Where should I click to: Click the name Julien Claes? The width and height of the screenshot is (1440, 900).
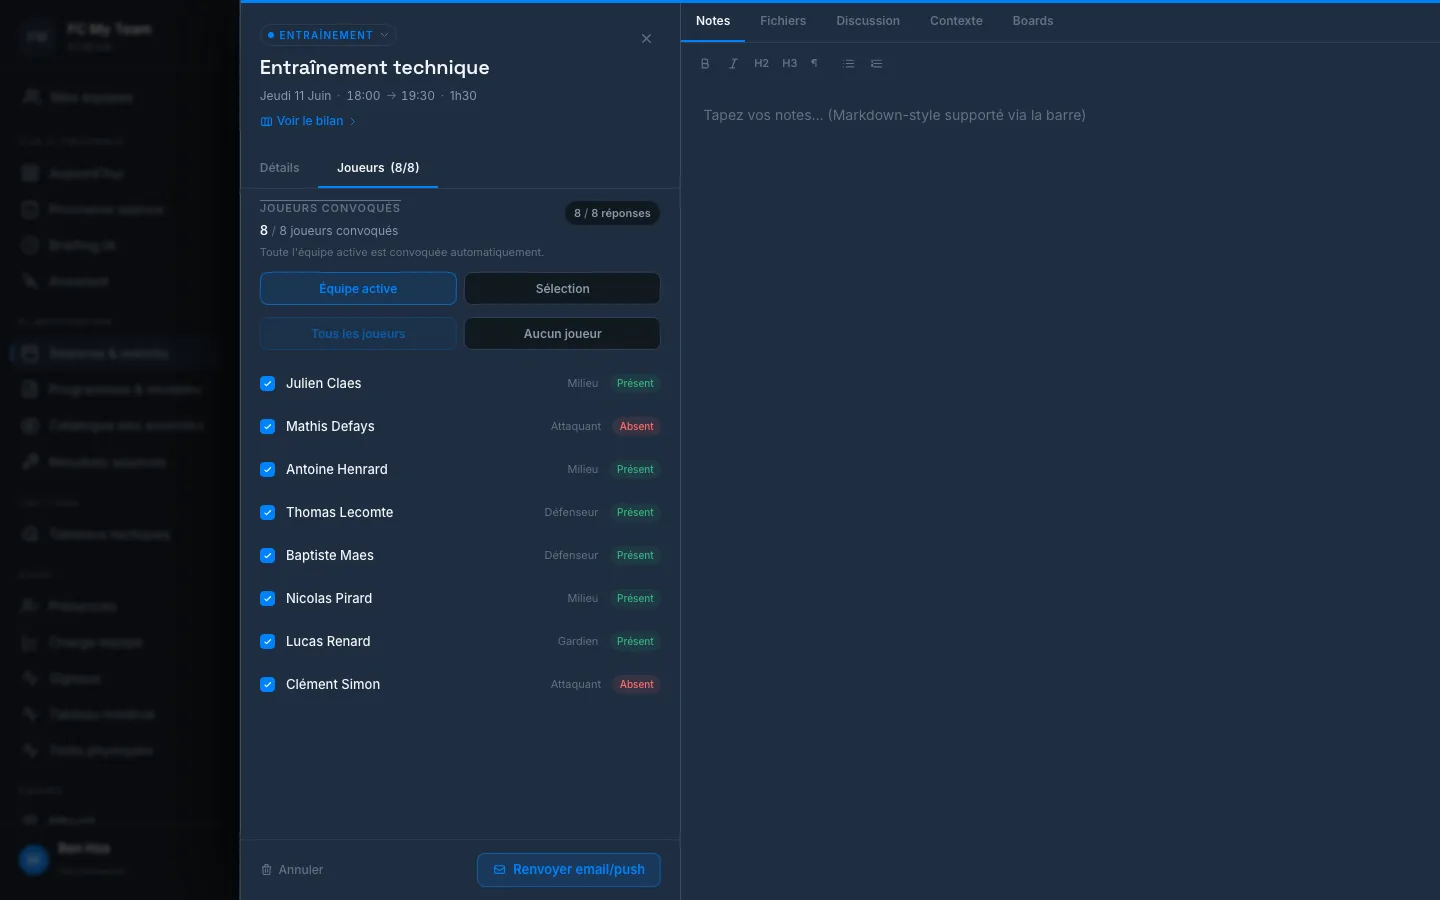point(323,384)
